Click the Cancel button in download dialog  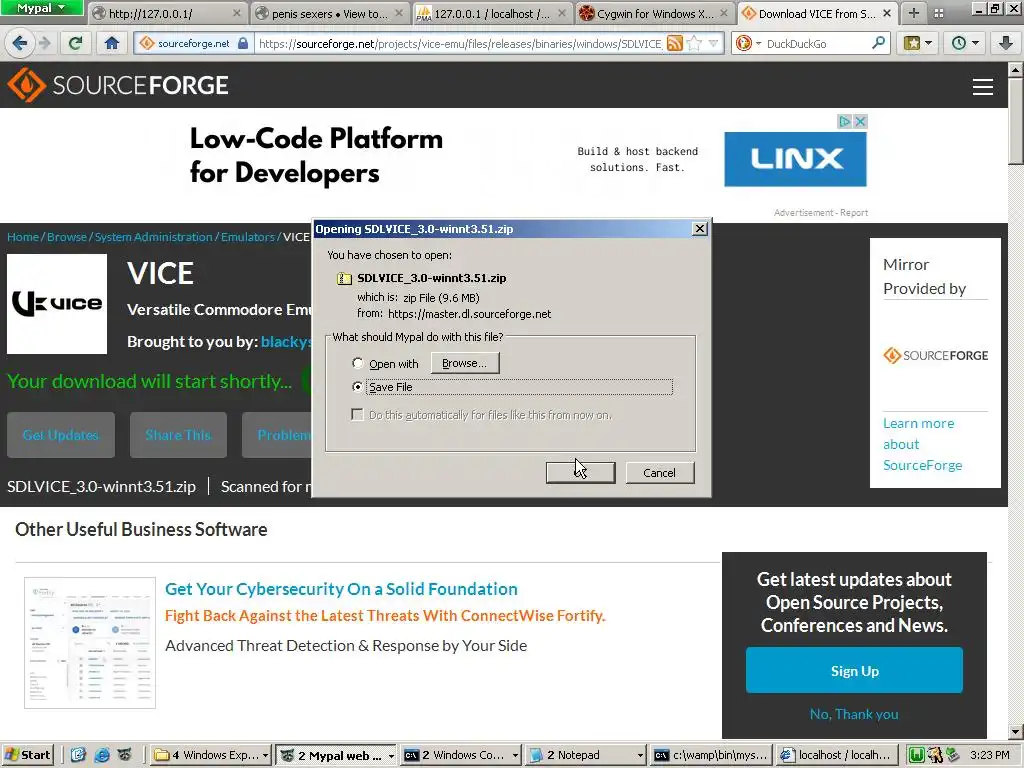(x=660, y=473)
